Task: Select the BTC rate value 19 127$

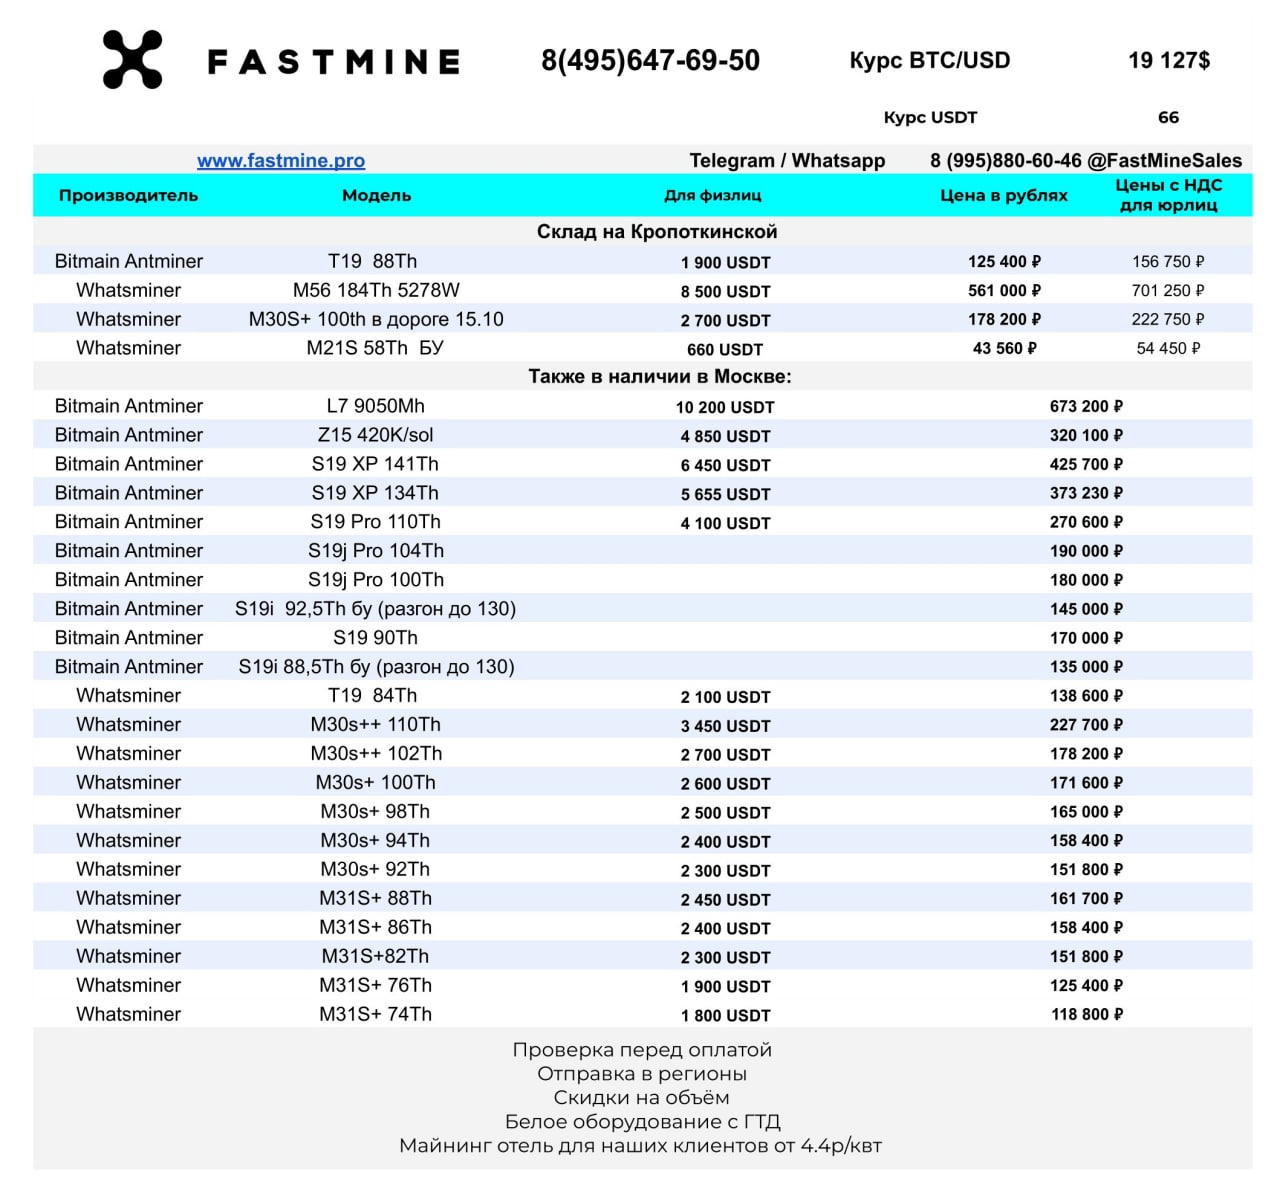Action: (x=1169, y=60)
